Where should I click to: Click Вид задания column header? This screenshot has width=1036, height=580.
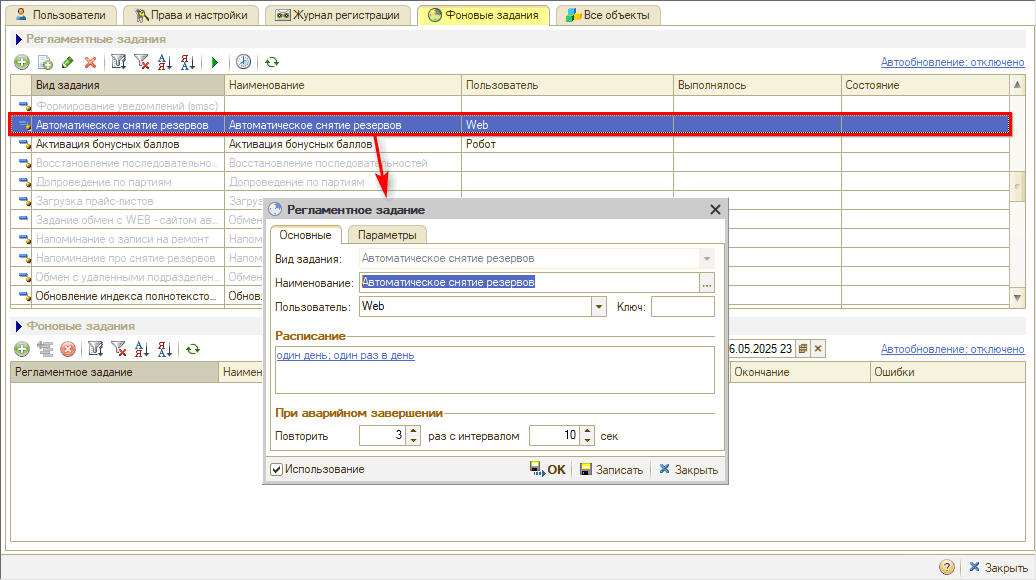(x=128, y=85)
